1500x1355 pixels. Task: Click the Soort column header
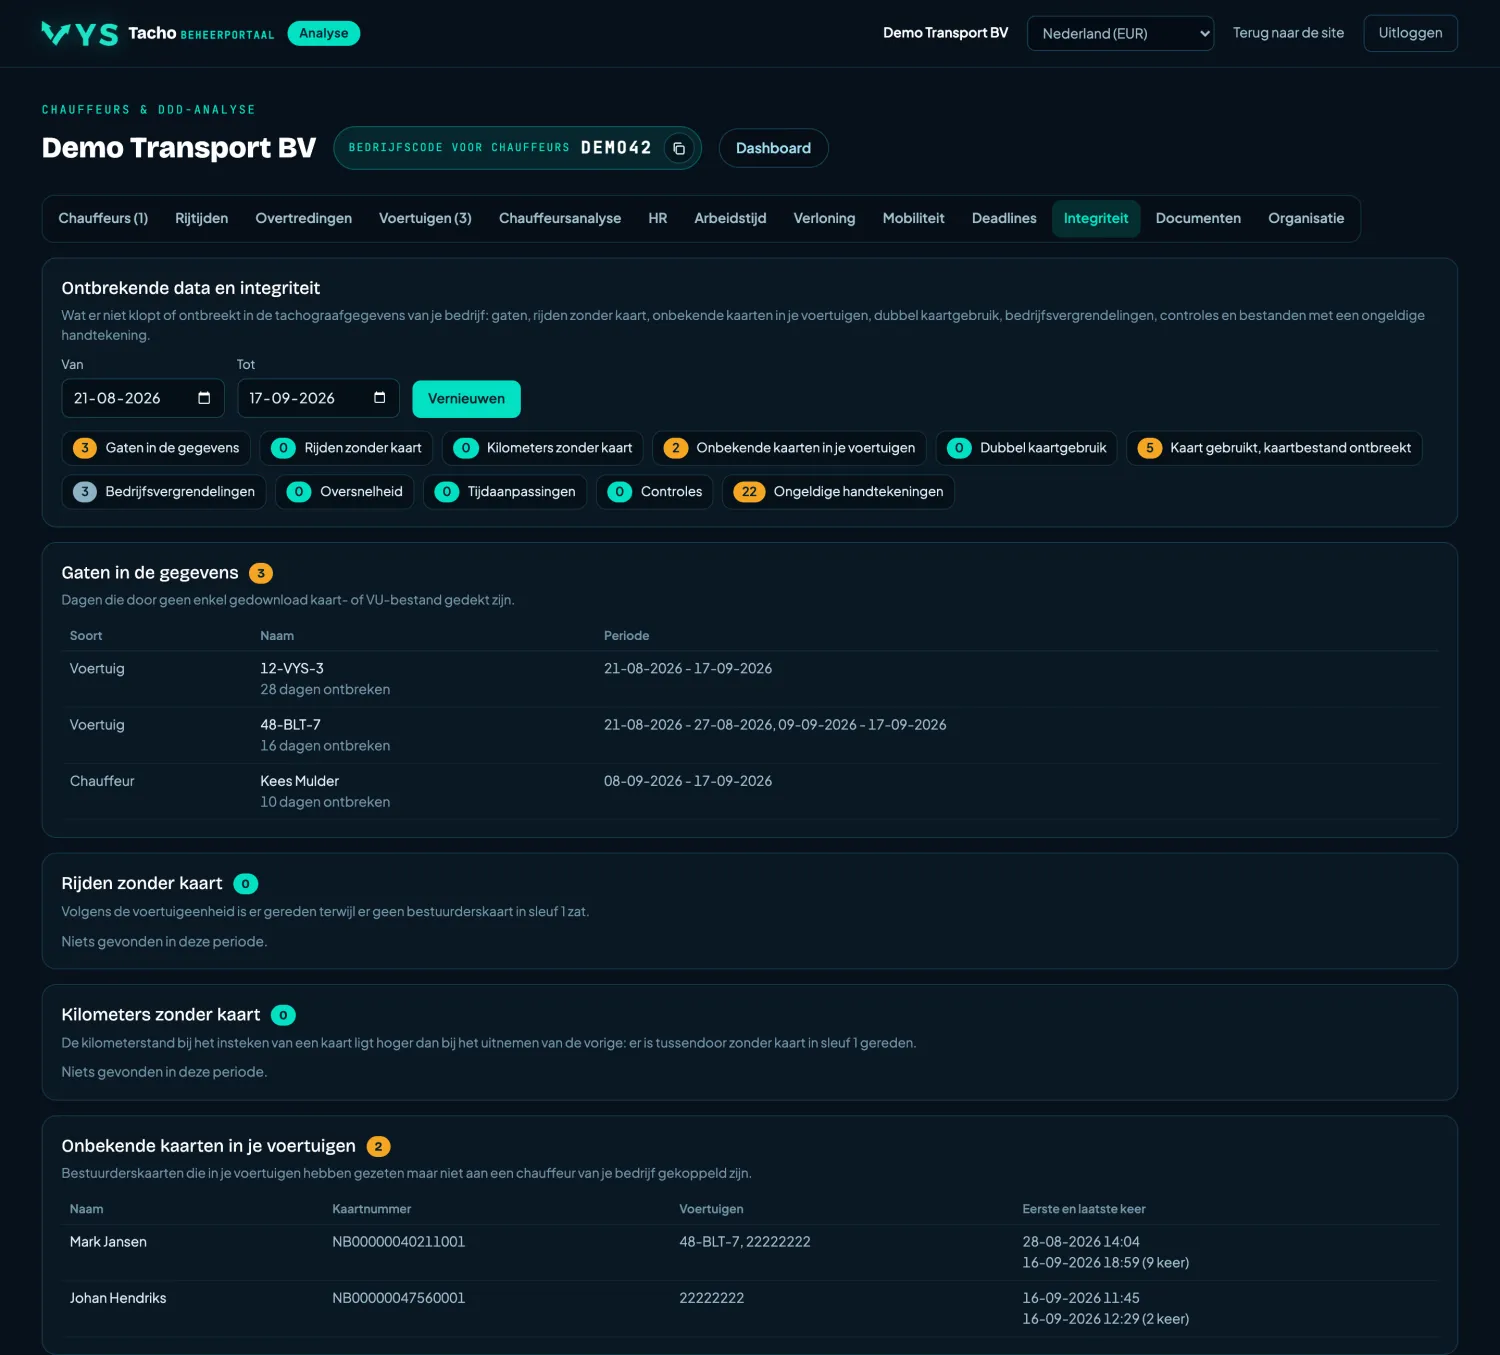point(86,636)
